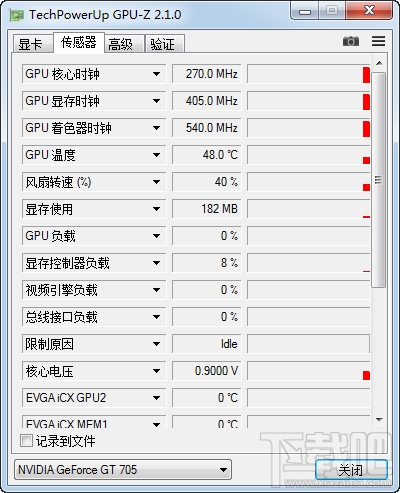
Task: Click the 405.0 MHz memory clock value
Action: click(207, 101)
